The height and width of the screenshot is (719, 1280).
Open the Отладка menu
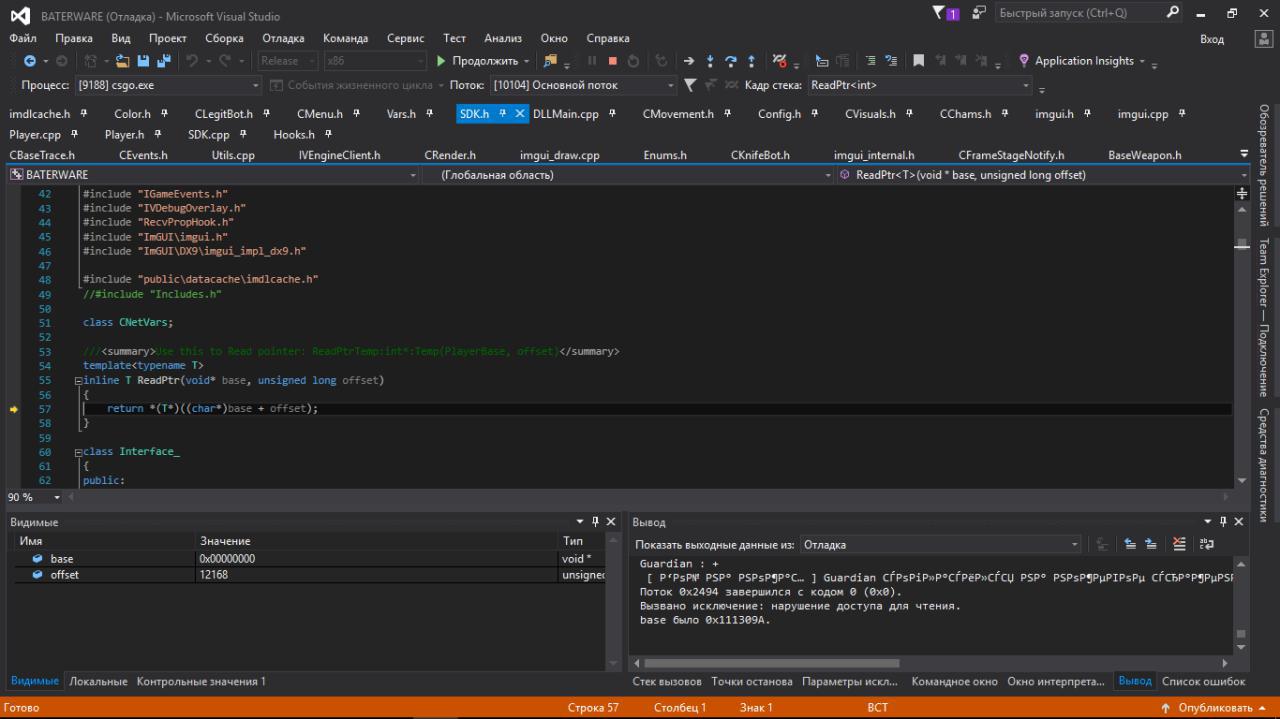(283, 38)
